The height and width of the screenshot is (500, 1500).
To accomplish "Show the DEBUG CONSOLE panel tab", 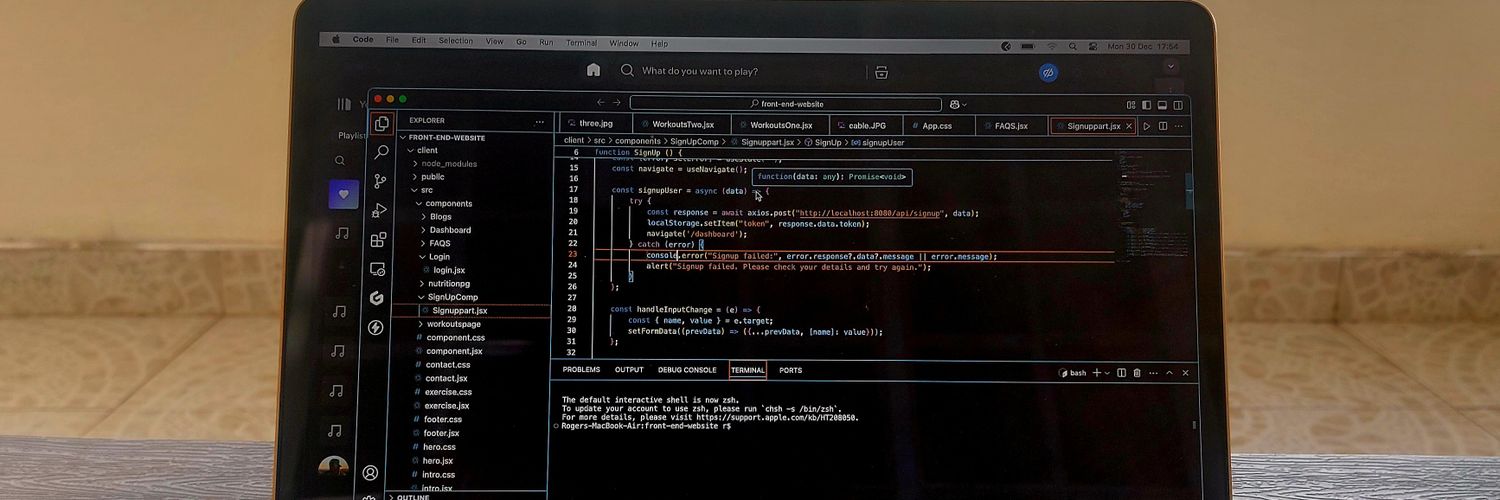I will (x=687, y=370).
